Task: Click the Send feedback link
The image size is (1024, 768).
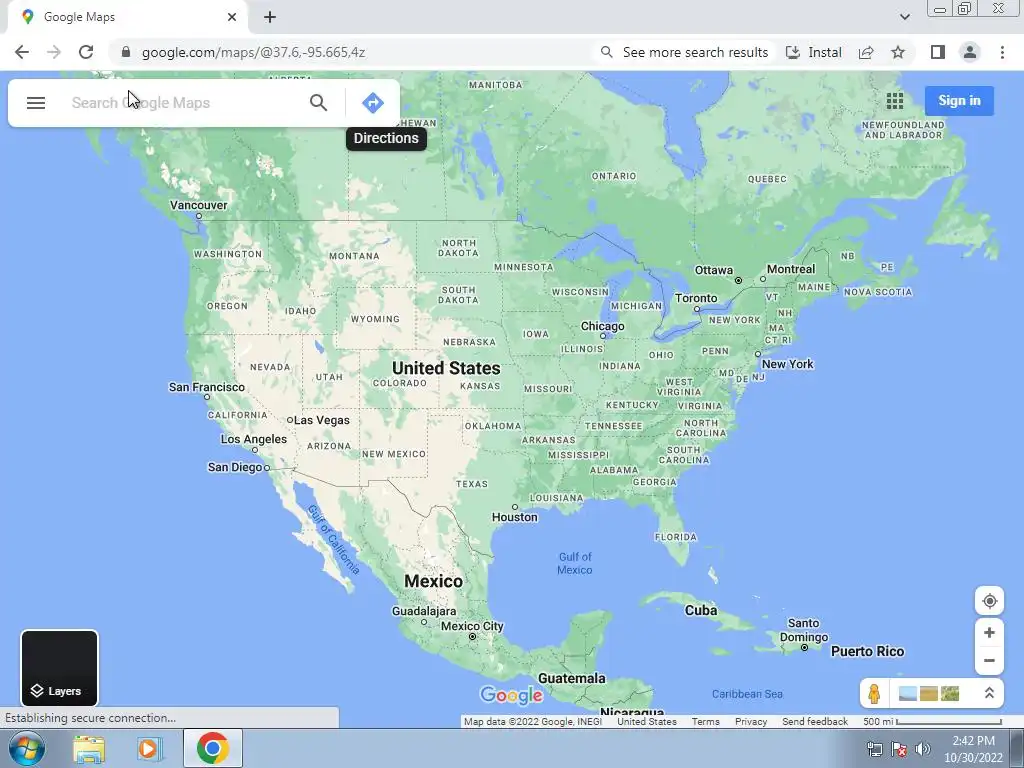Action: pos(815,722)
